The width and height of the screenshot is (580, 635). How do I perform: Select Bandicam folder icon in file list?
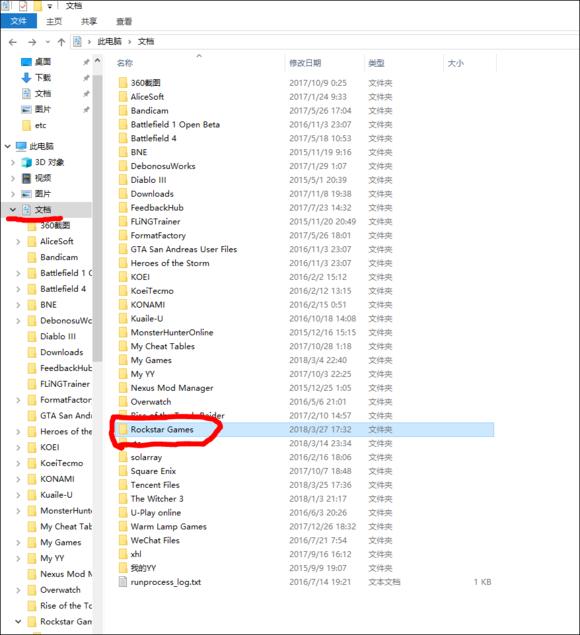tap(123, 111)
